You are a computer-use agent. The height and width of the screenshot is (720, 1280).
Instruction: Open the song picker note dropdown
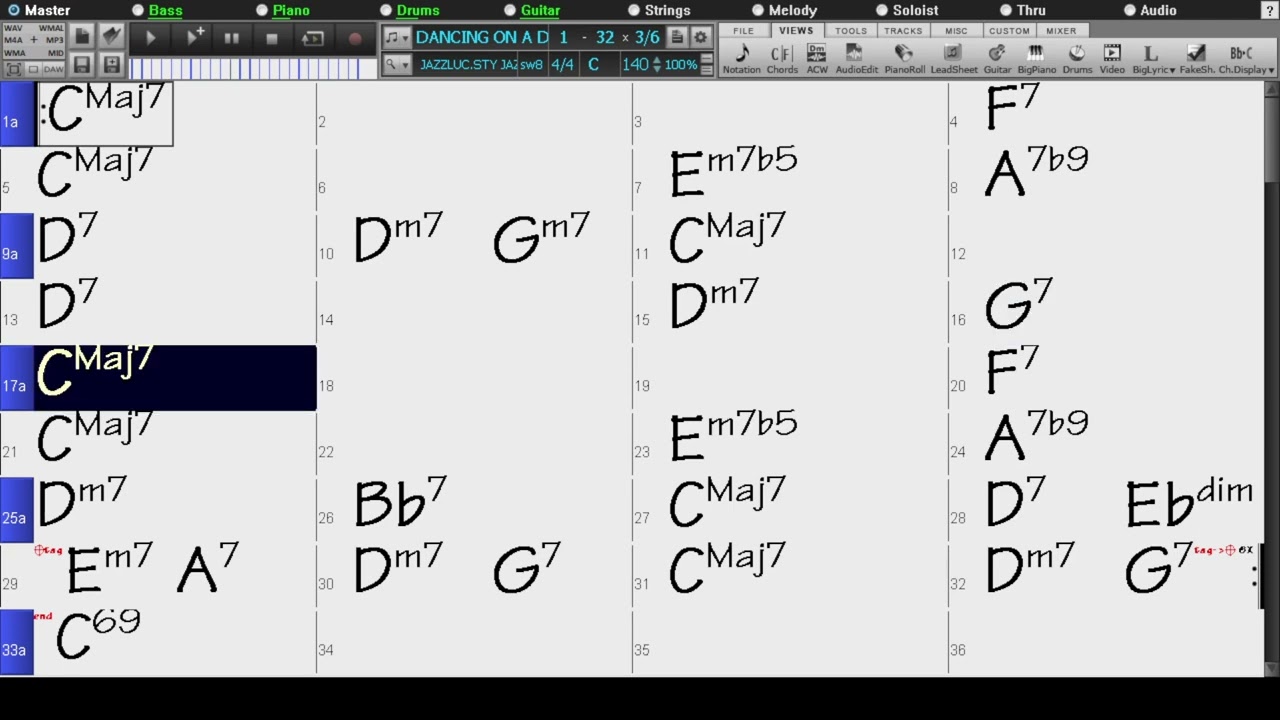[x=397, y=38]
